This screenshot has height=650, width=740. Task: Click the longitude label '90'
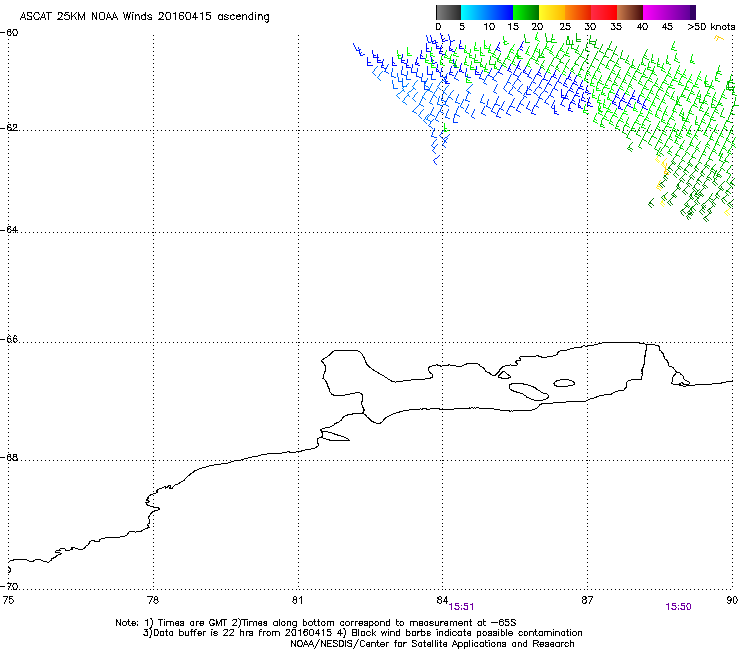coord(732,600)
